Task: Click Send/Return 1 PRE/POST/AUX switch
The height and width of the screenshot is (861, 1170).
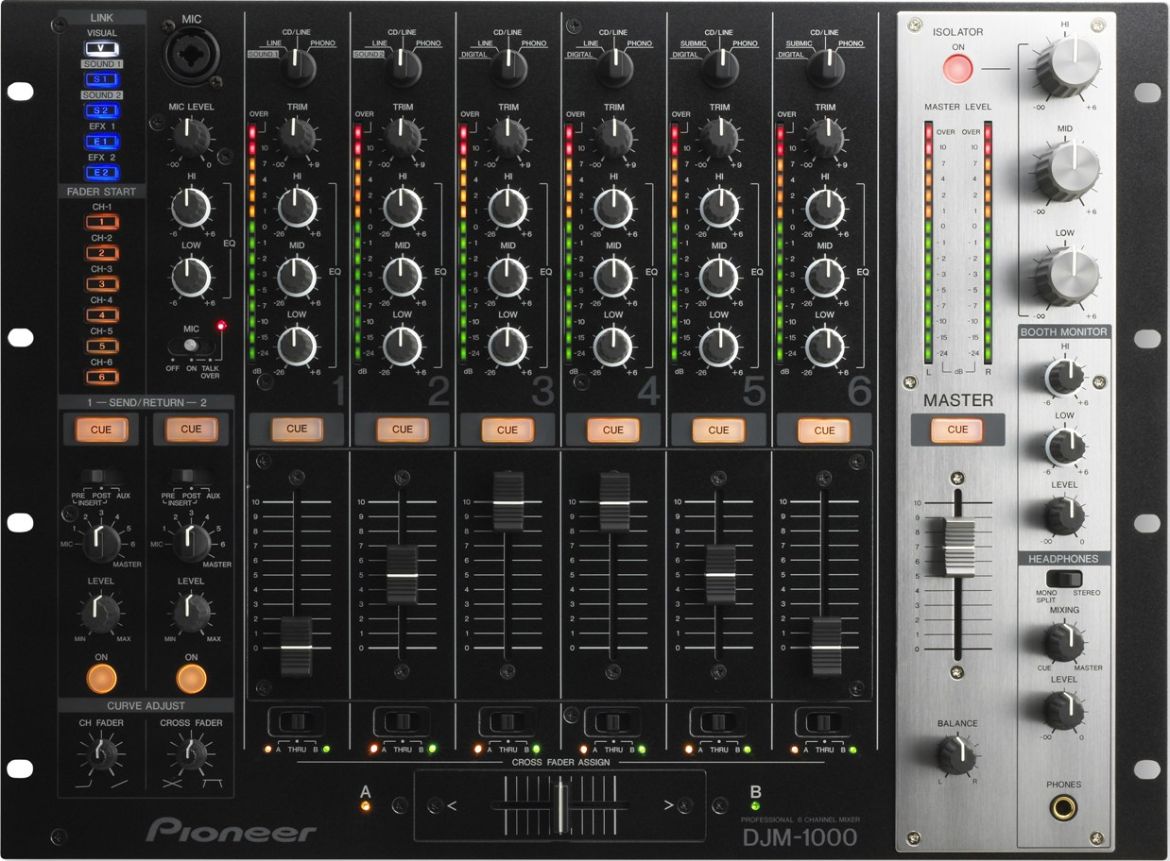Action: (x=101, y=478)
